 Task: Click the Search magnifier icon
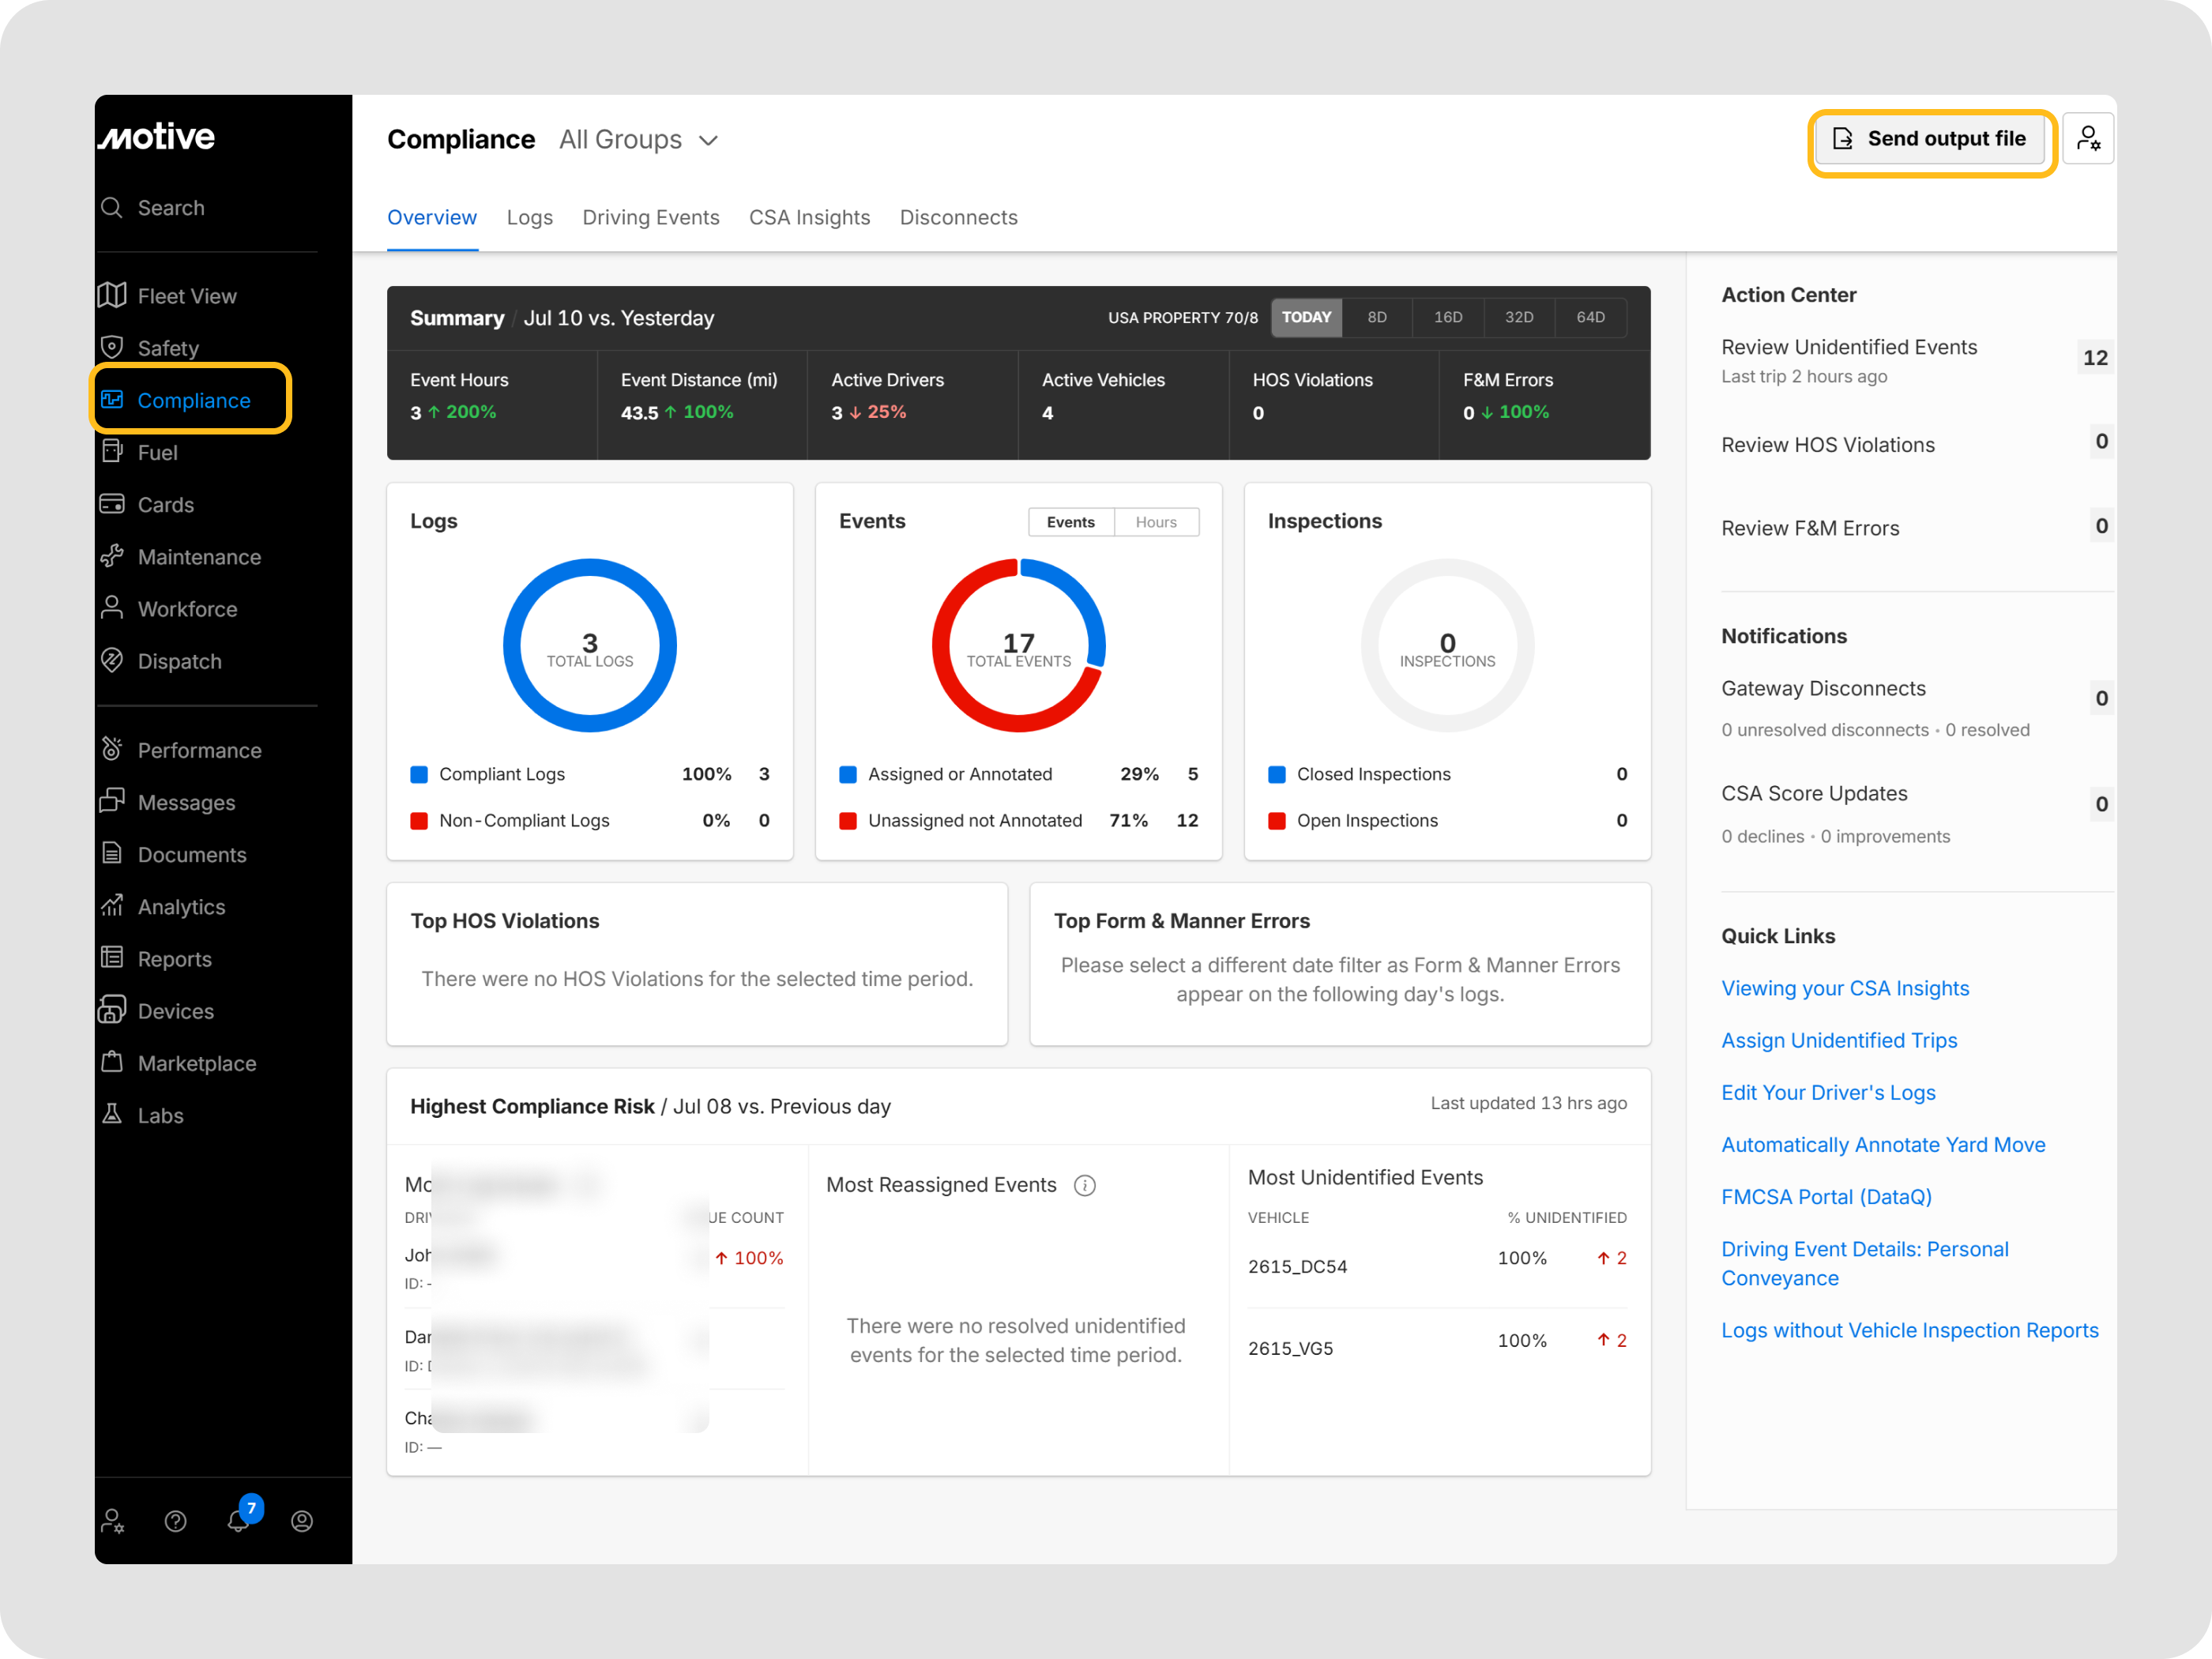tap(112, 207)
